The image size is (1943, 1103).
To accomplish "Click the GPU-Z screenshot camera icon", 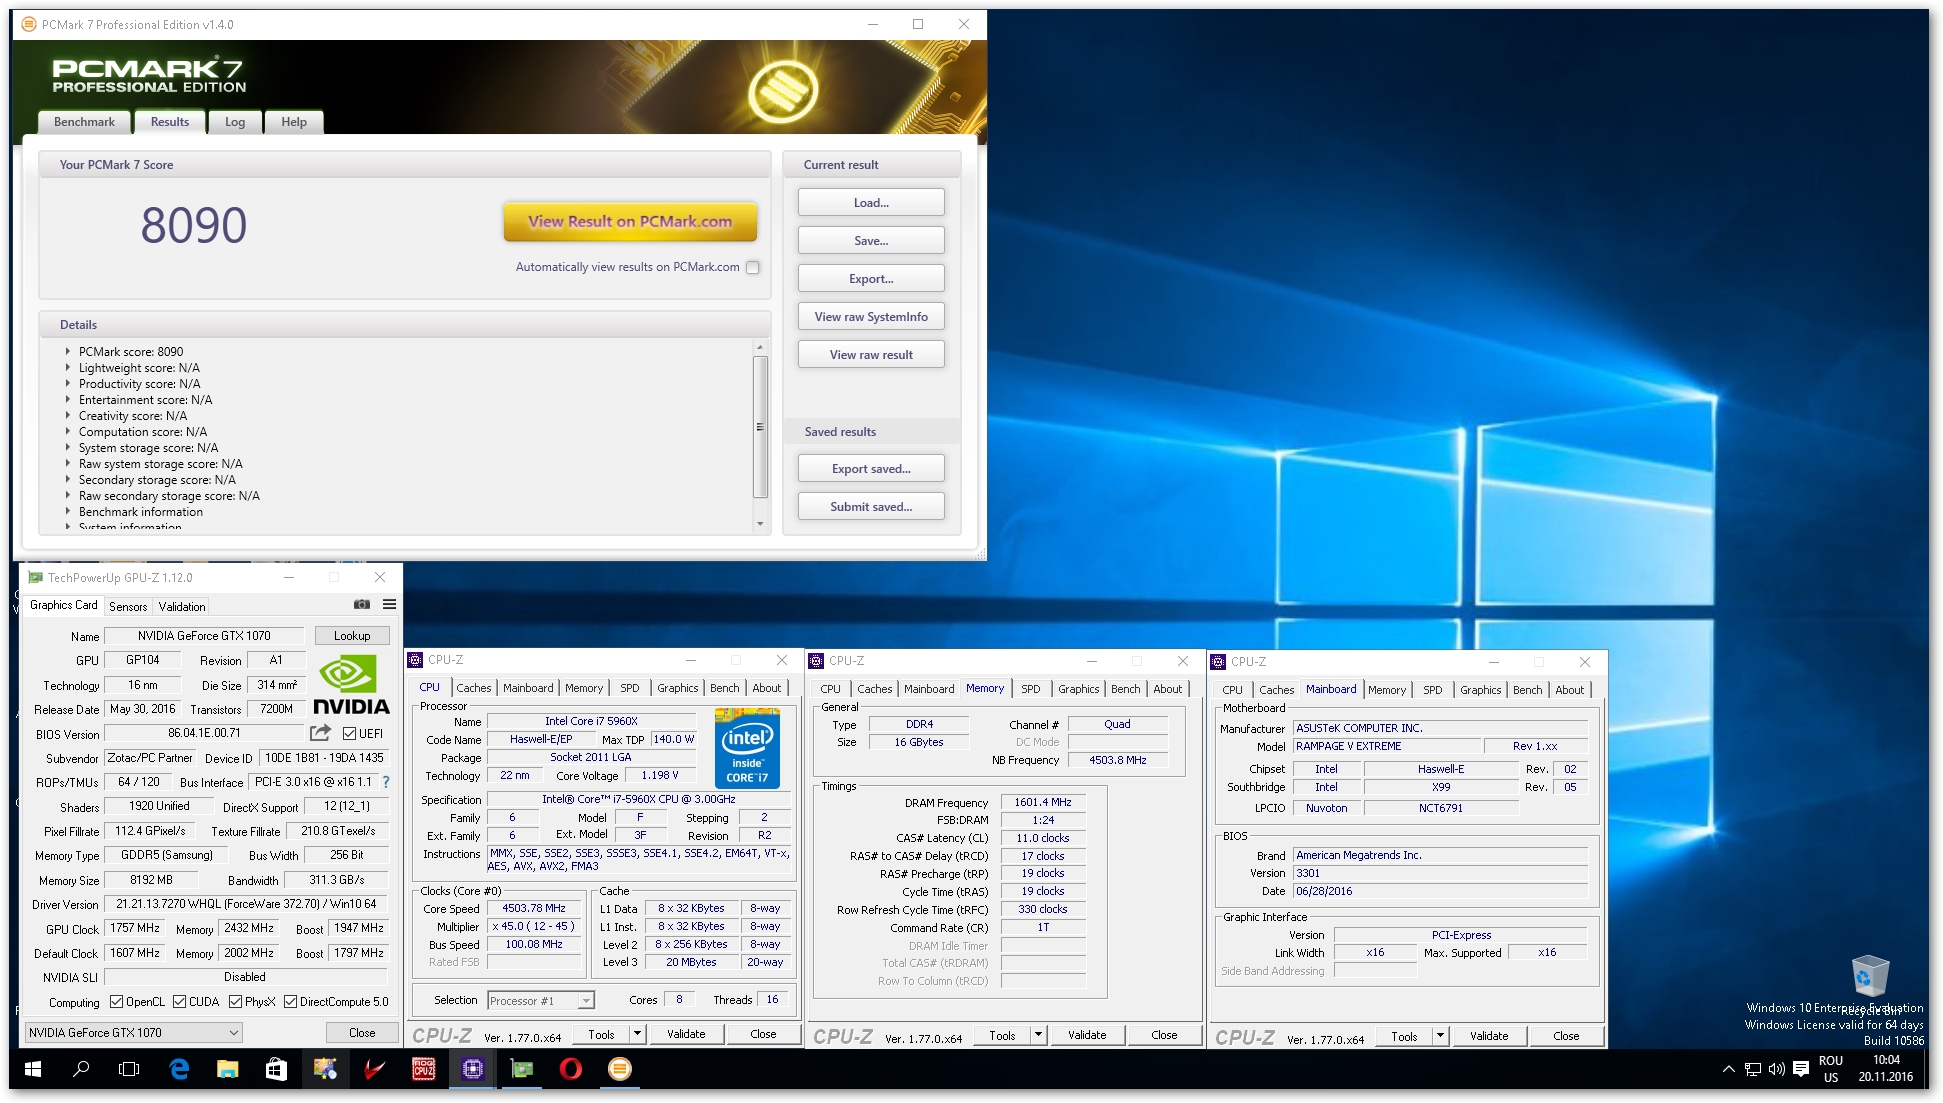I will (x=362, y=604).
